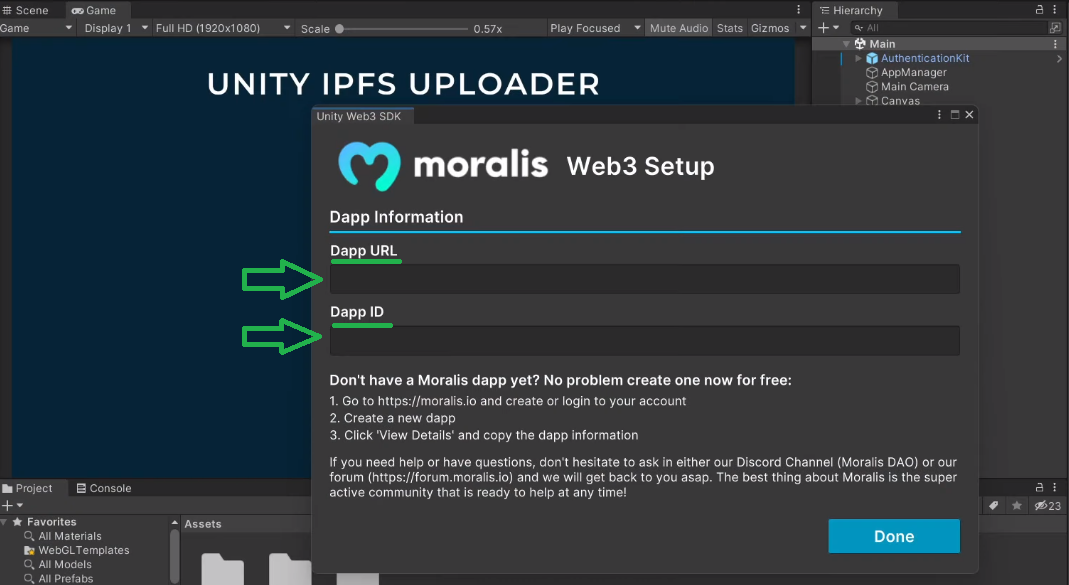Open the Hierarchy tab

pyautogui.click(x=852, y=10)
